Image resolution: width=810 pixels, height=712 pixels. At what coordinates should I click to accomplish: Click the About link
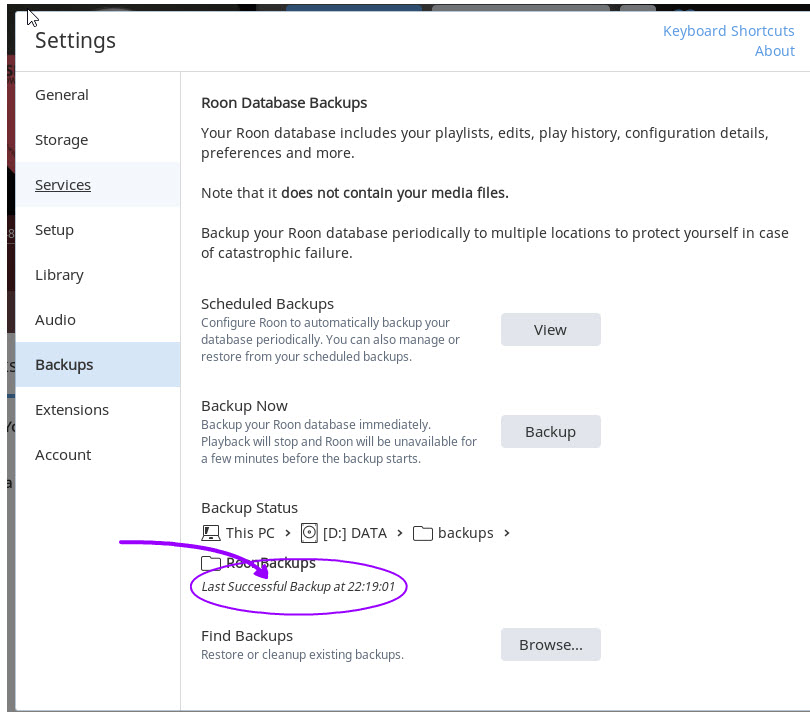774,51
